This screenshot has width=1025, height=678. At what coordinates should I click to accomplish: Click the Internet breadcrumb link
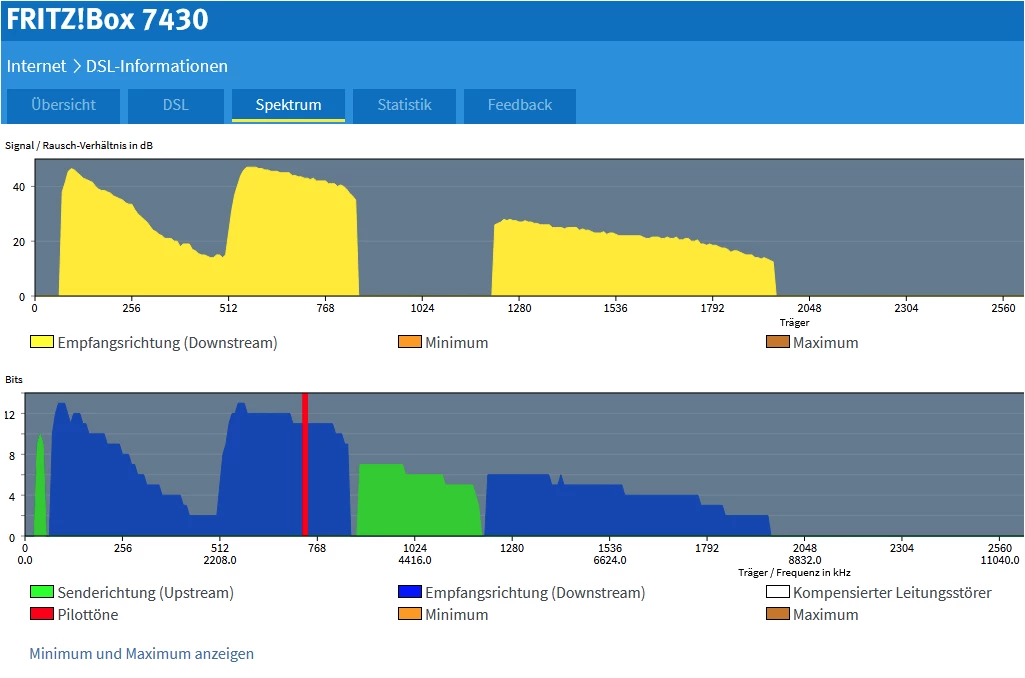(x=37, y=66)
